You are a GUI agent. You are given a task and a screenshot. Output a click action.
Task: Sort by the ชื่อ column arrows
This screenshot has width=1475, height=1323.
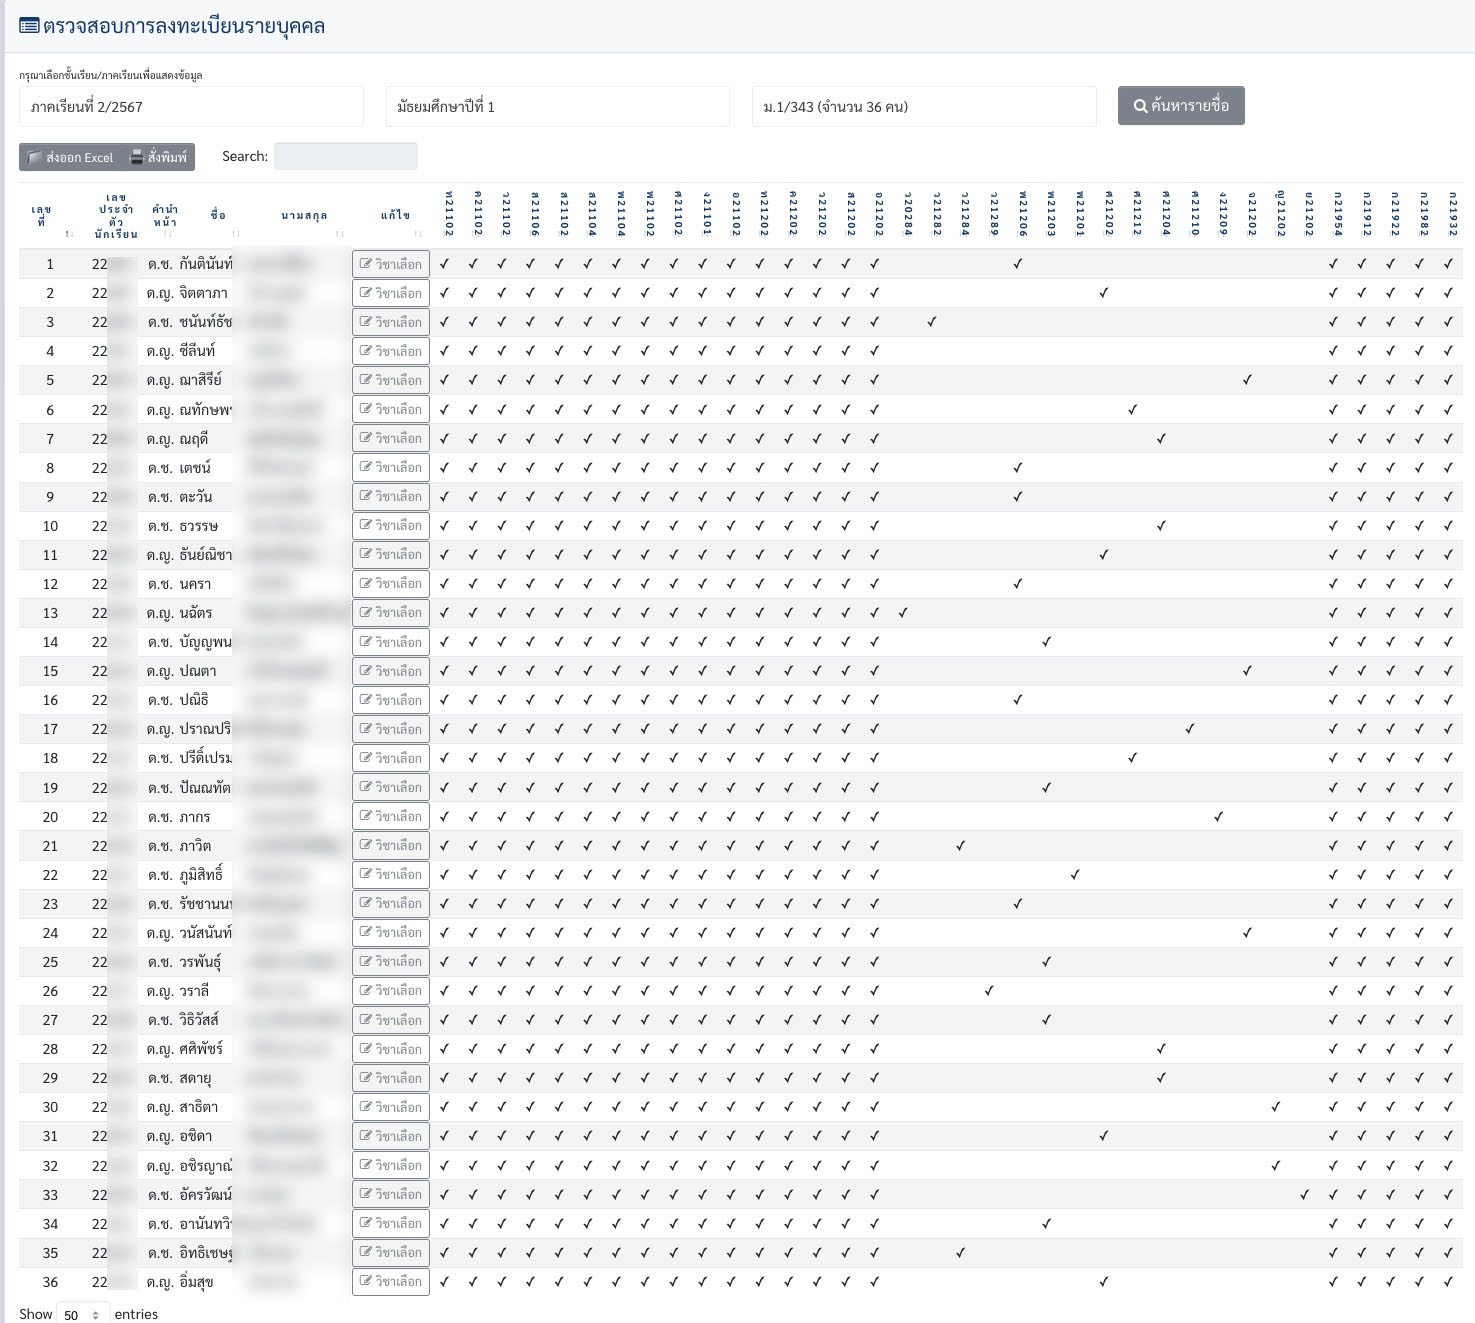pos(236,234)
